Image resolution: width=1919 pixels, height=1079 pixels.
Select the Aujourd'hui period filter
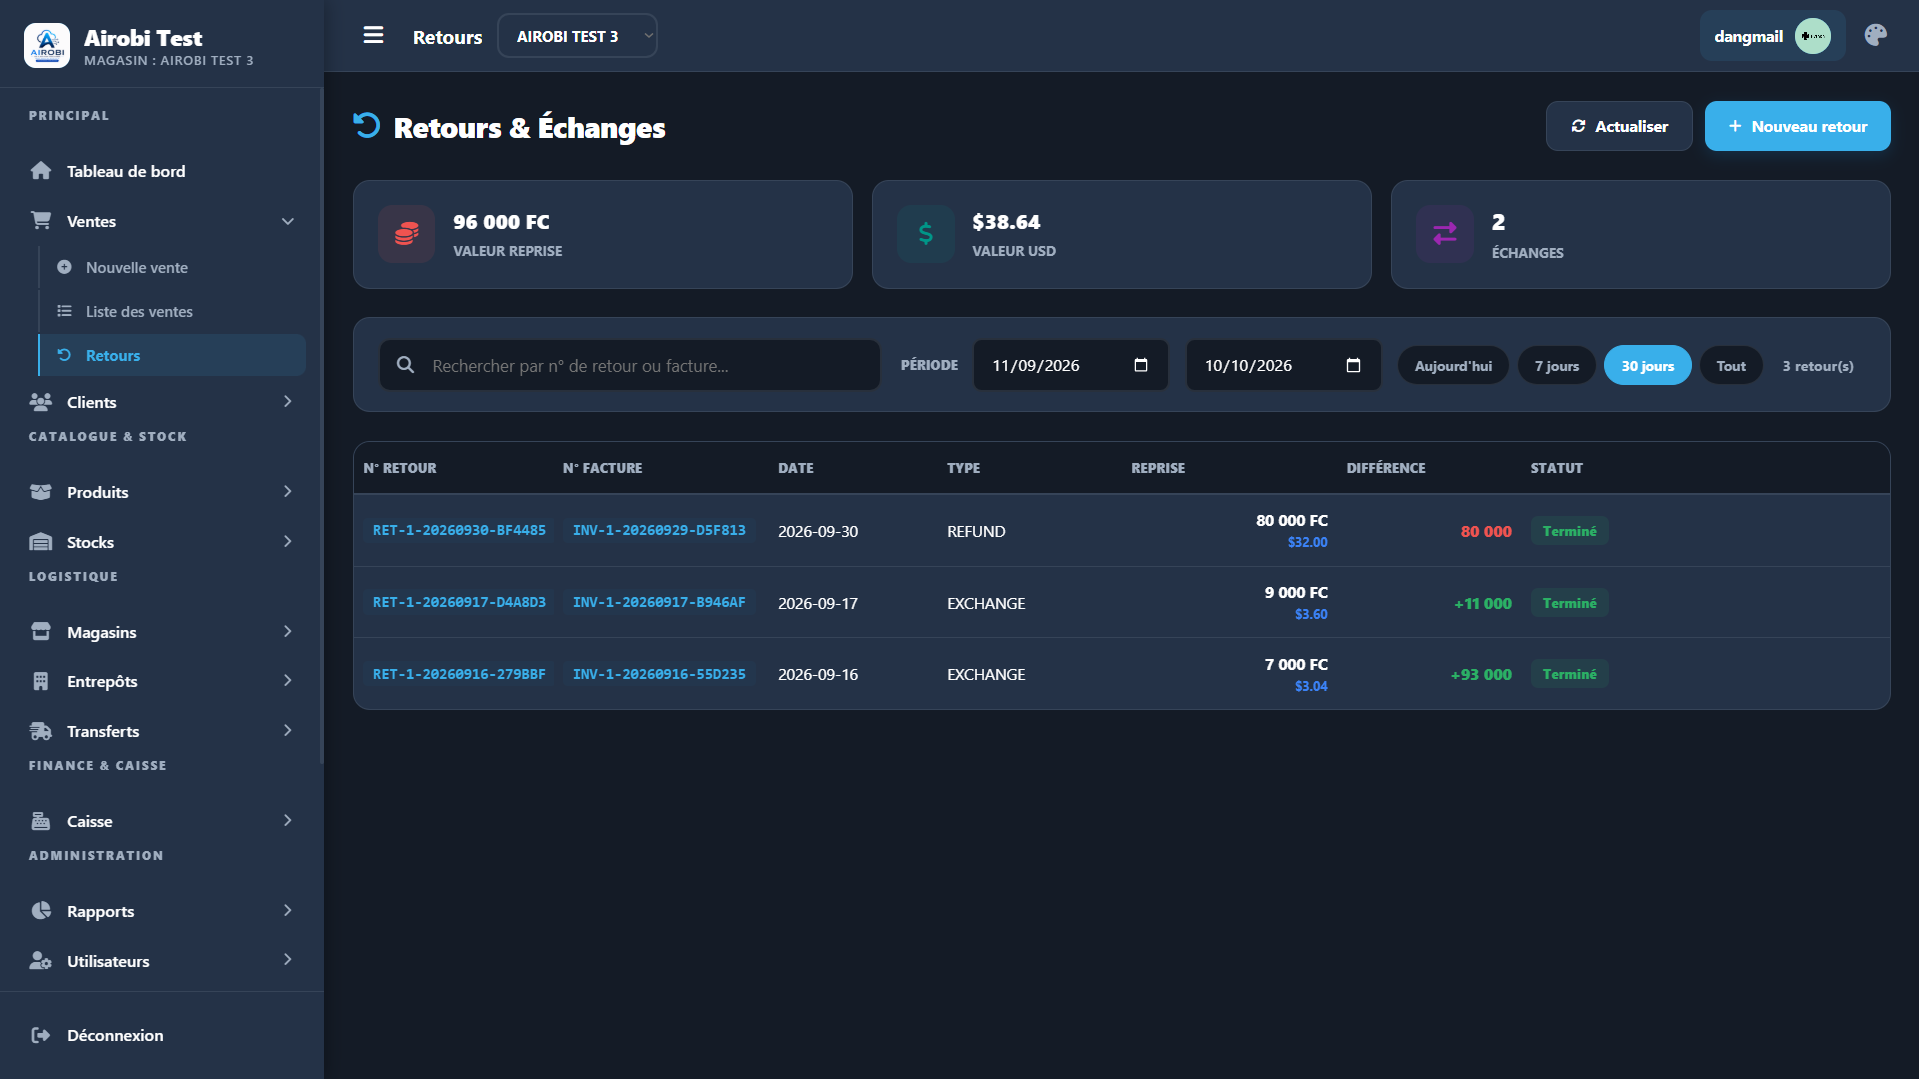[x=1453, y=366]
